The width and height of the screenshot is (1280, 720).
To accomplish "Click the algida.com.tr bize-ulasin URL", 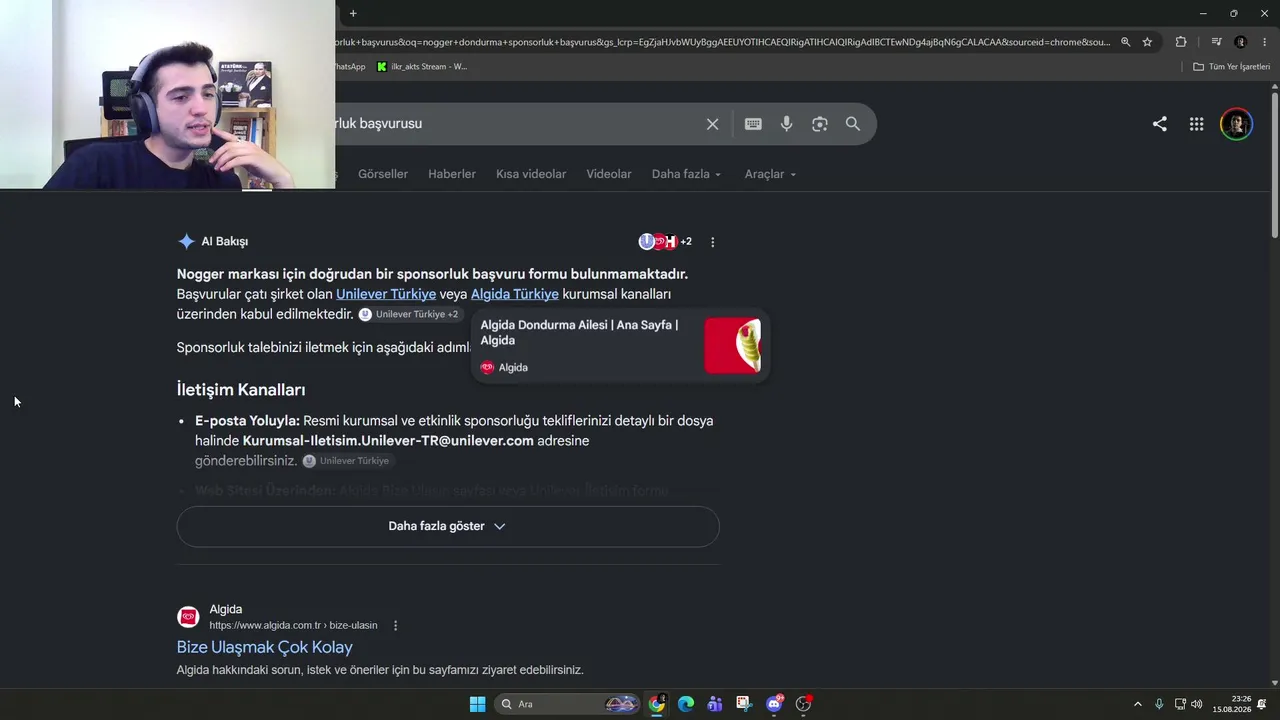I will (293, 626).
